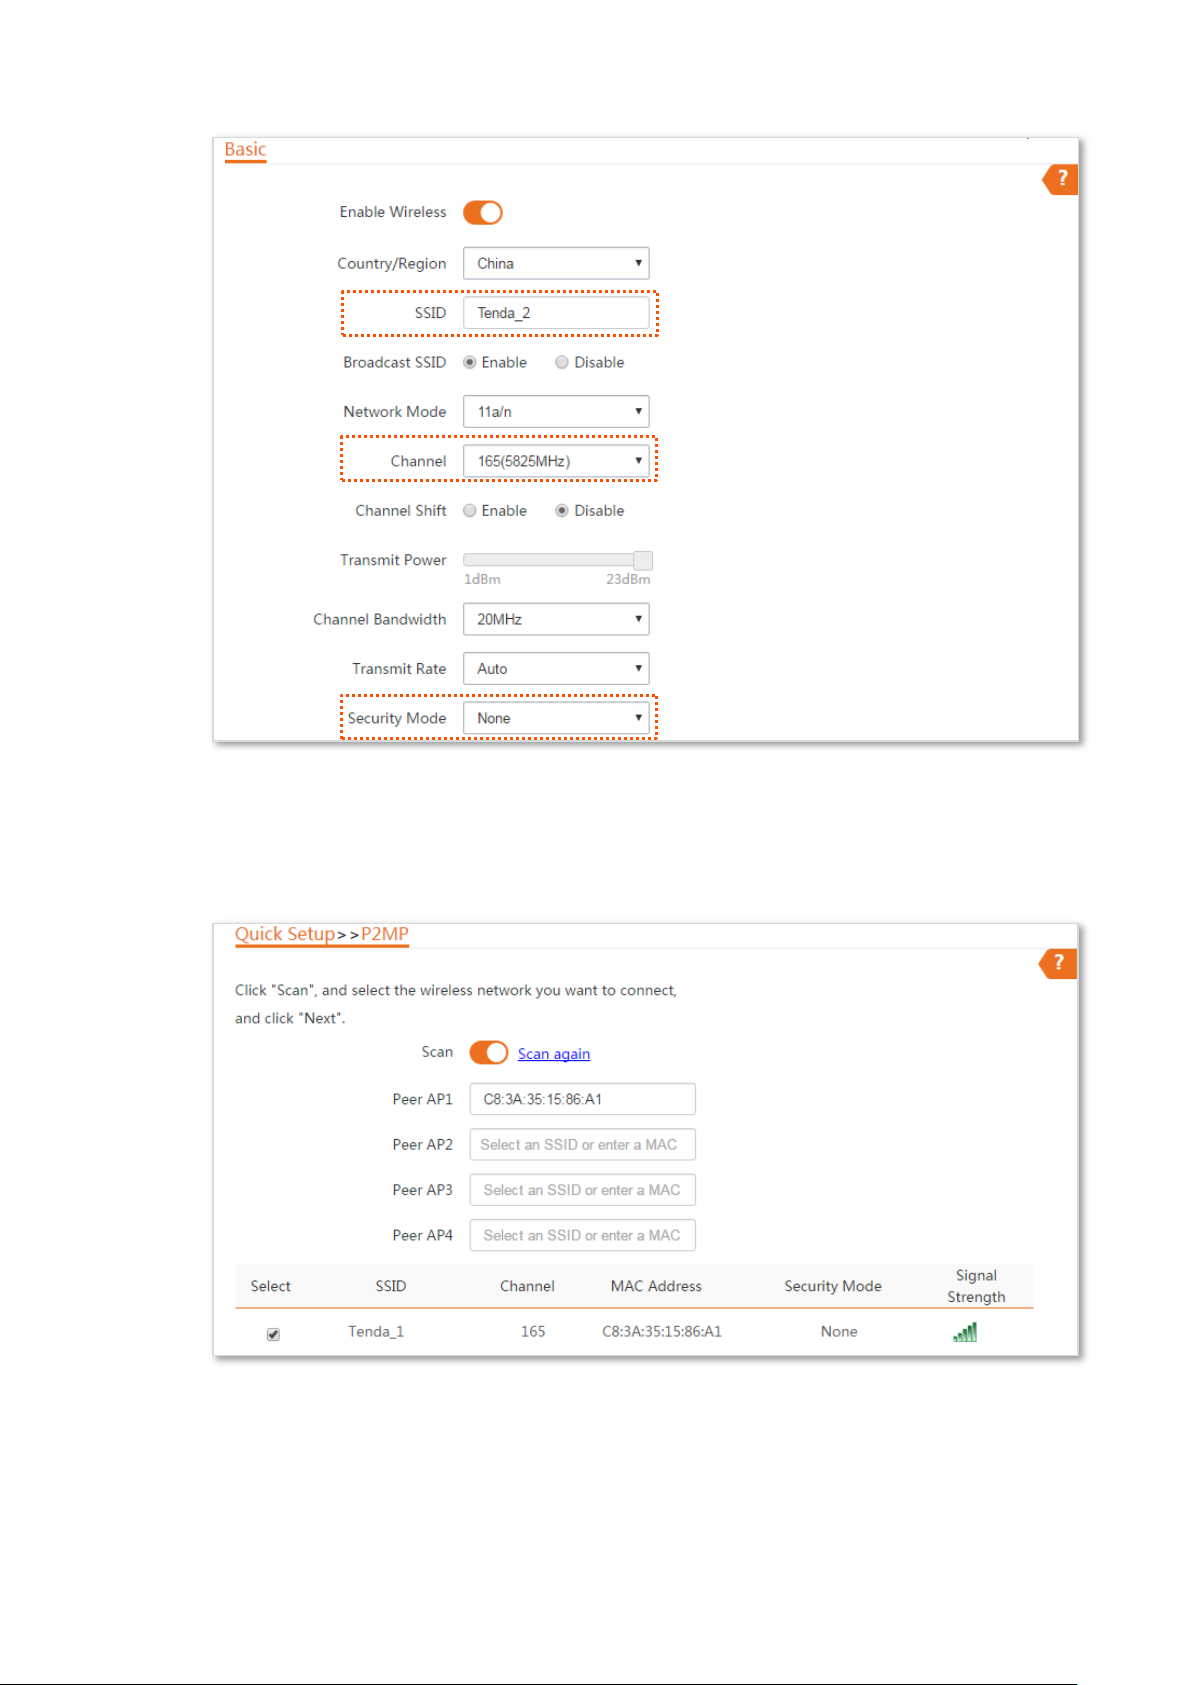Click the Security Mode column header
1192x1685 pixels.
pyautogui.click(x=833, y=1286)
